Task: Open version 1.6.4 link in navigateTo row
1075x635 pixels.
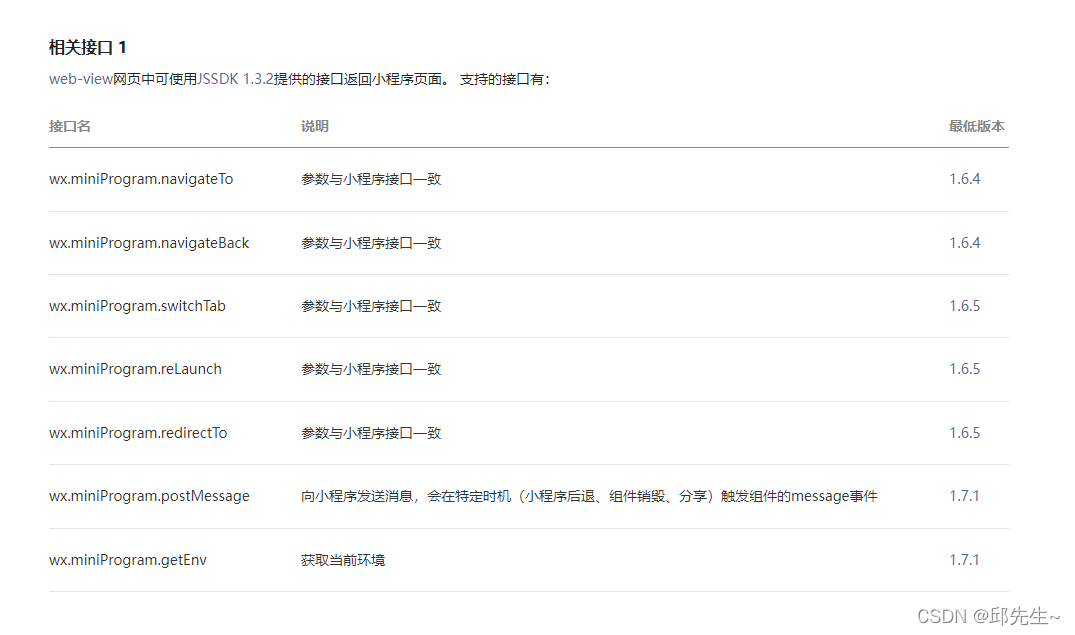Action: [965, 179]
